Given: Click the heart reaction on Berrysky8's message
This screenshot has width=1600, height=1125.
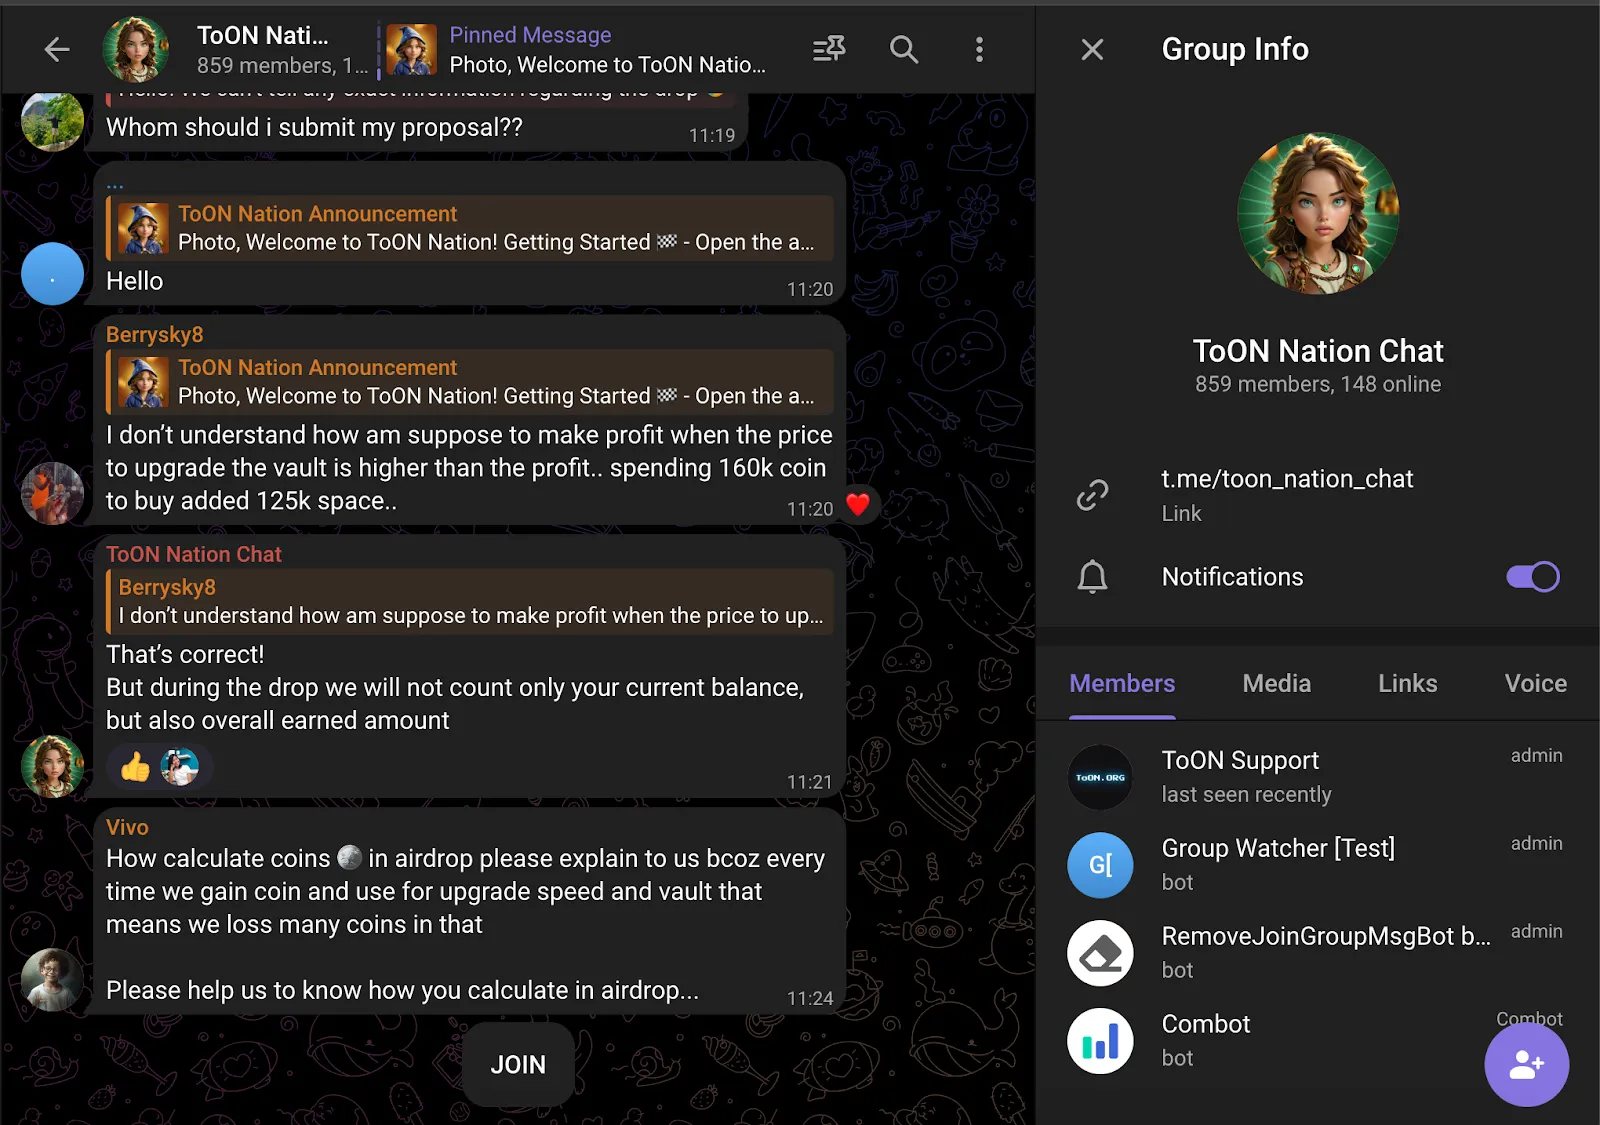Looking at the screenshot, I should coord(858,505).
